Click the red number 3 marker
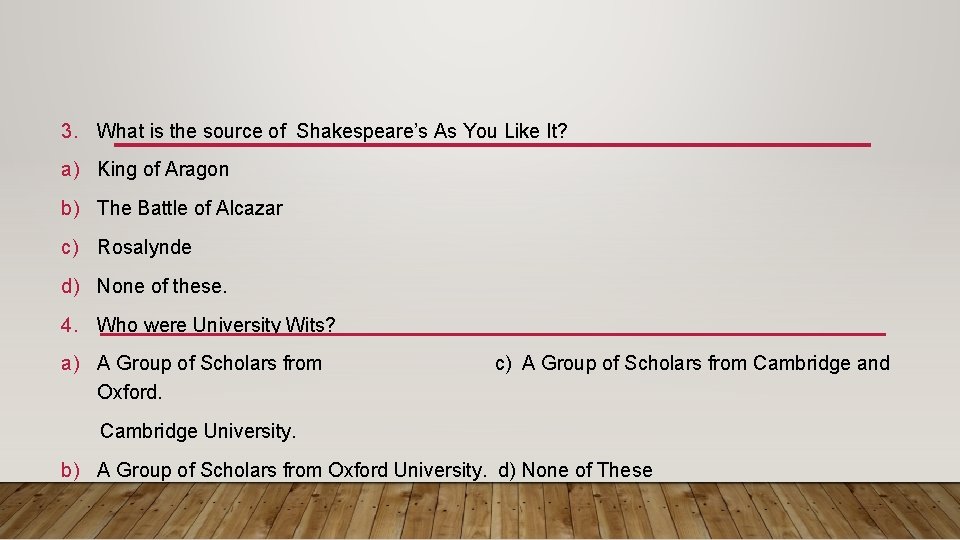Image resolution: width=960 pixels, height=540 pixels. (x=69, y=131)
